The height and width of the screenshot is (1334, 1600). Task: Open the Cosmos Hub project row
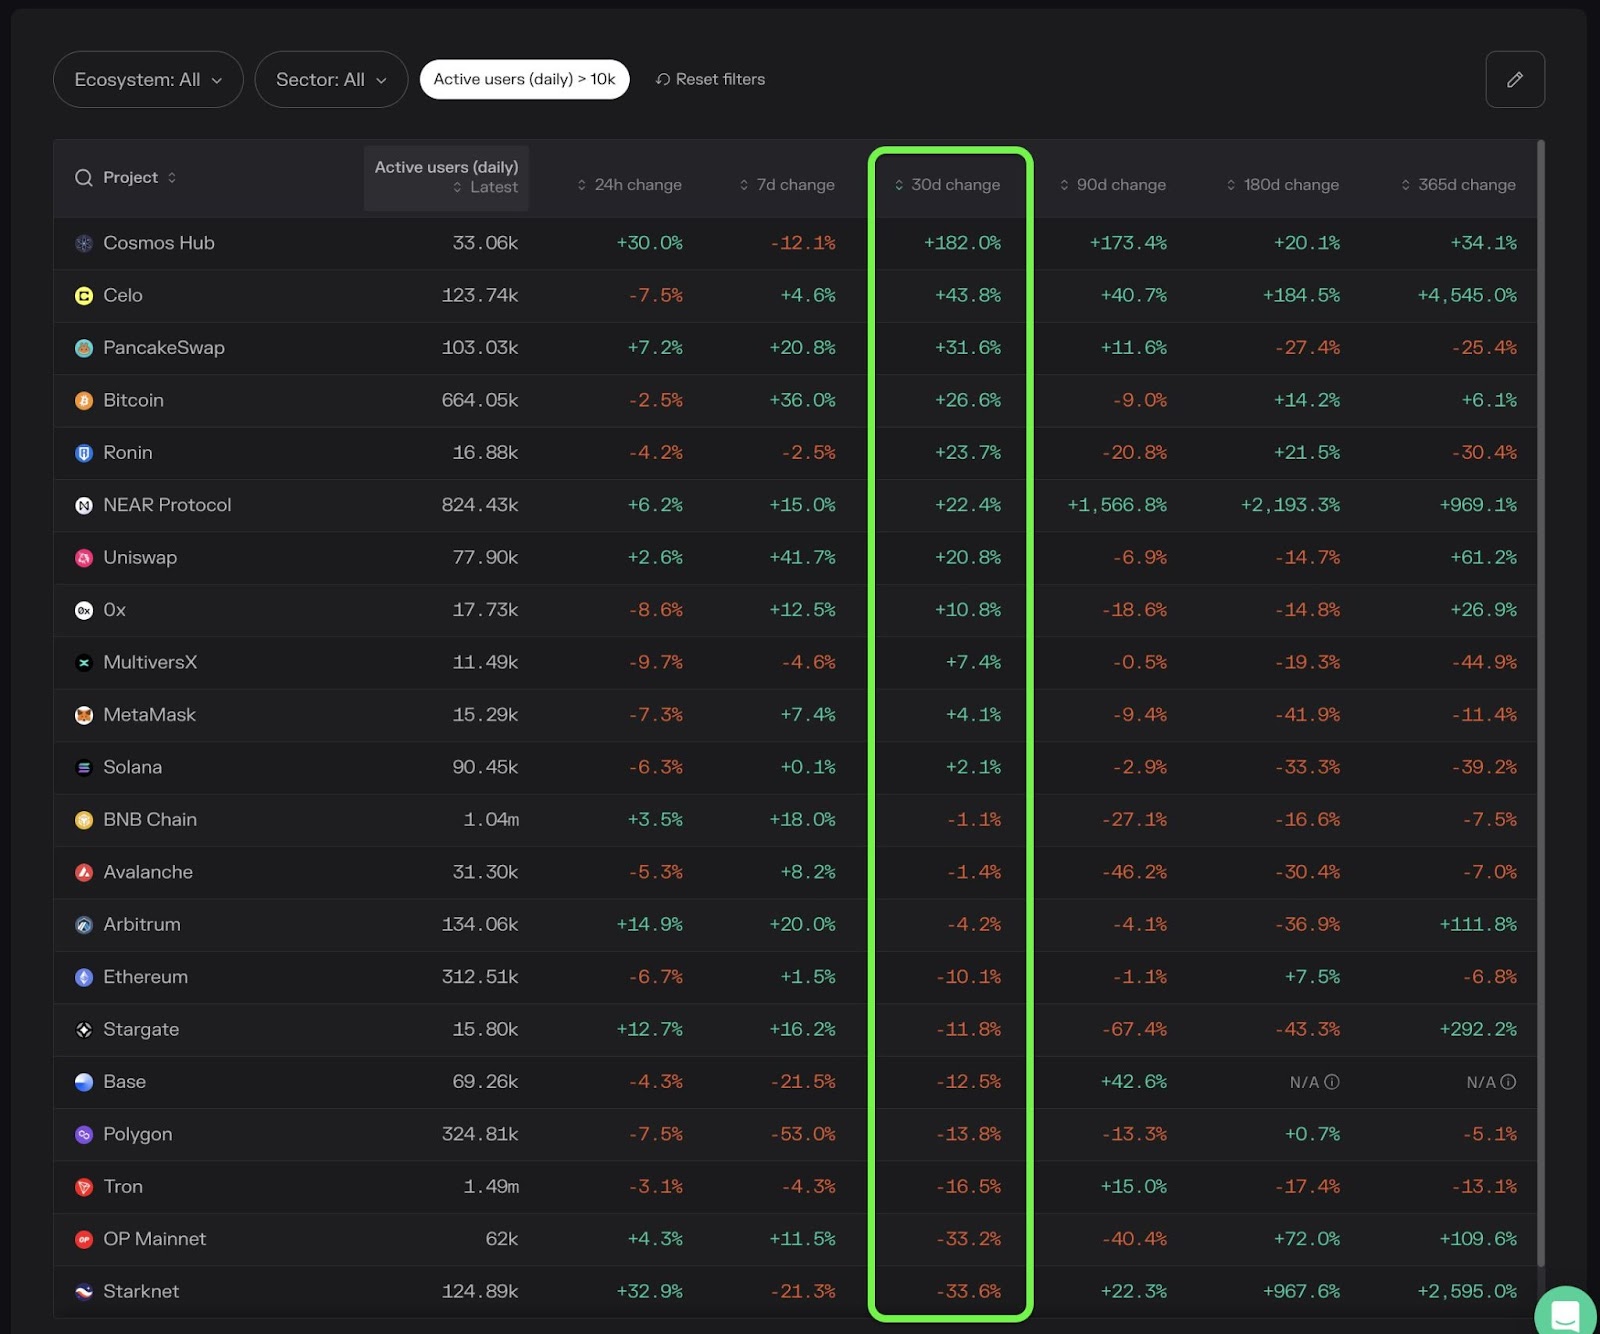pyautogui.click(x=158, y=243)
